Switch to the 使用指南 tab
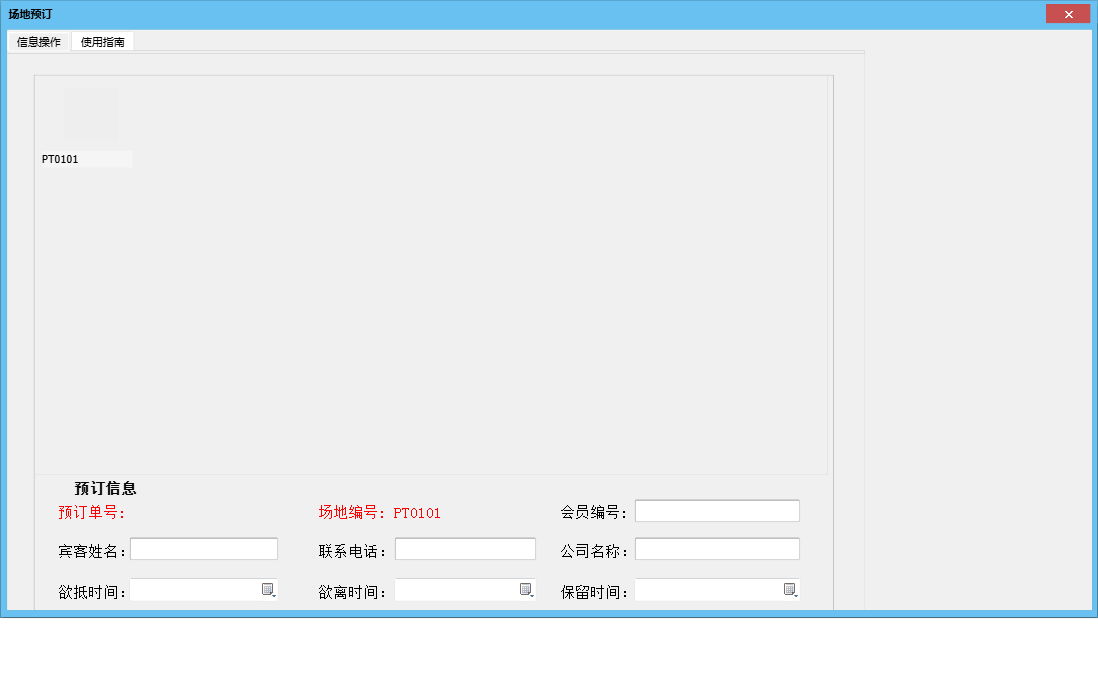 click(102, 42)
